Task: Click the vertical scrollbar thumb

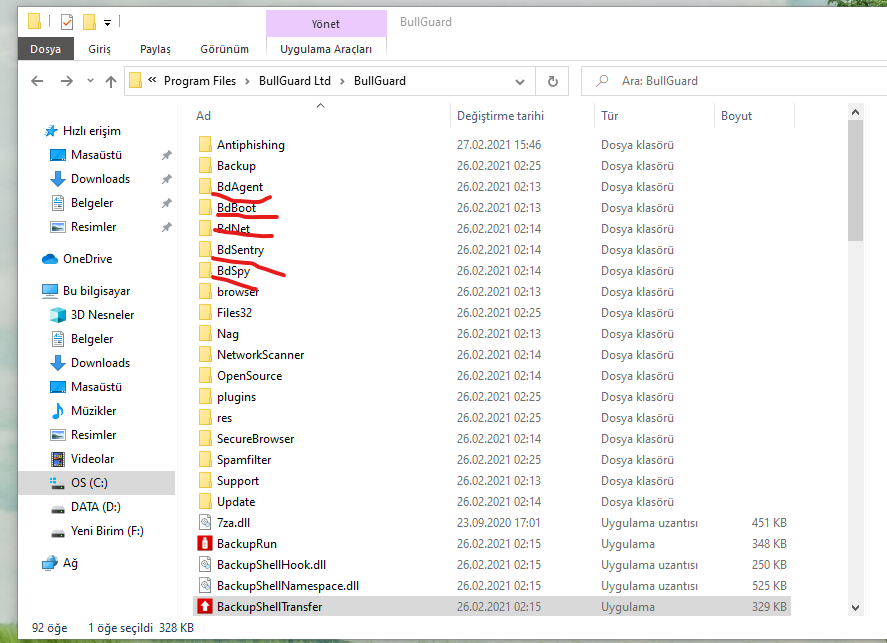Action: (855, 181)
